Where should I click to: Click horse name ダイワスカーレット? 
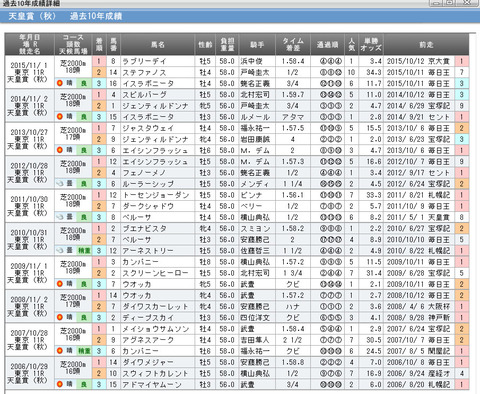click(156, 306)
